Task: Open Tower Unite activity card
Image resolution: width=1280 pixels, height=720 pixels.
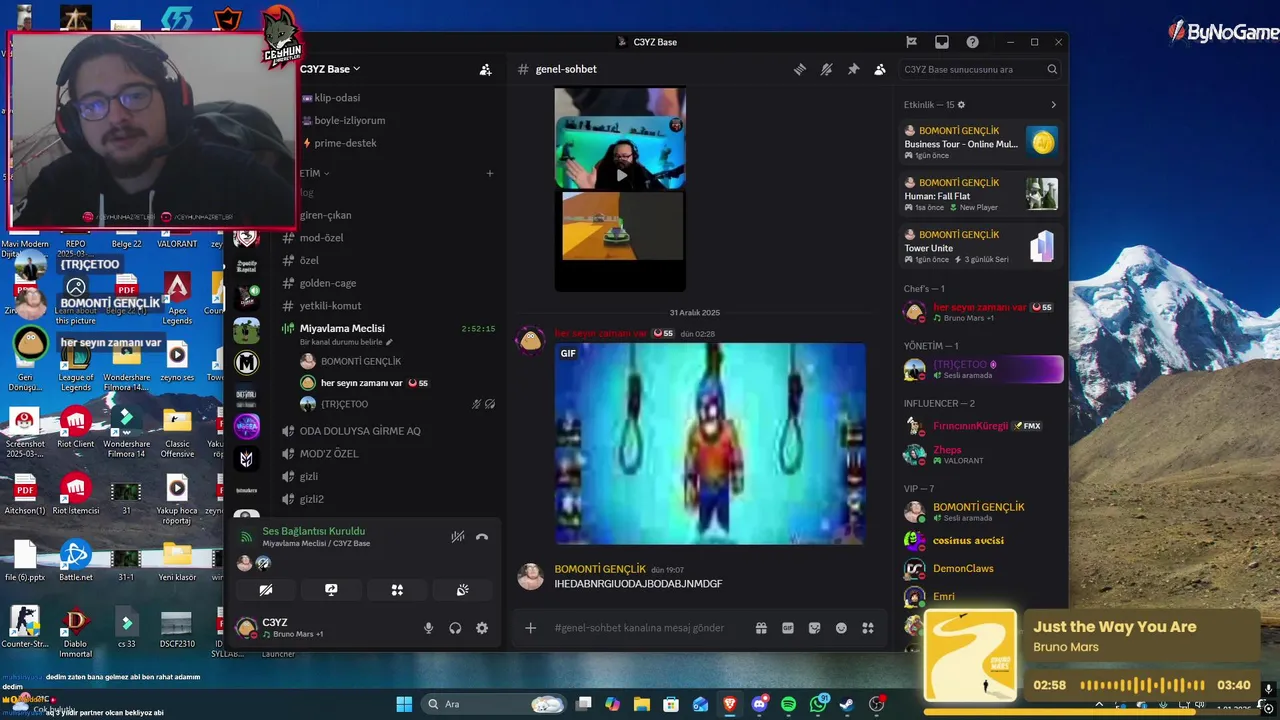Action: tap(981, 246)
